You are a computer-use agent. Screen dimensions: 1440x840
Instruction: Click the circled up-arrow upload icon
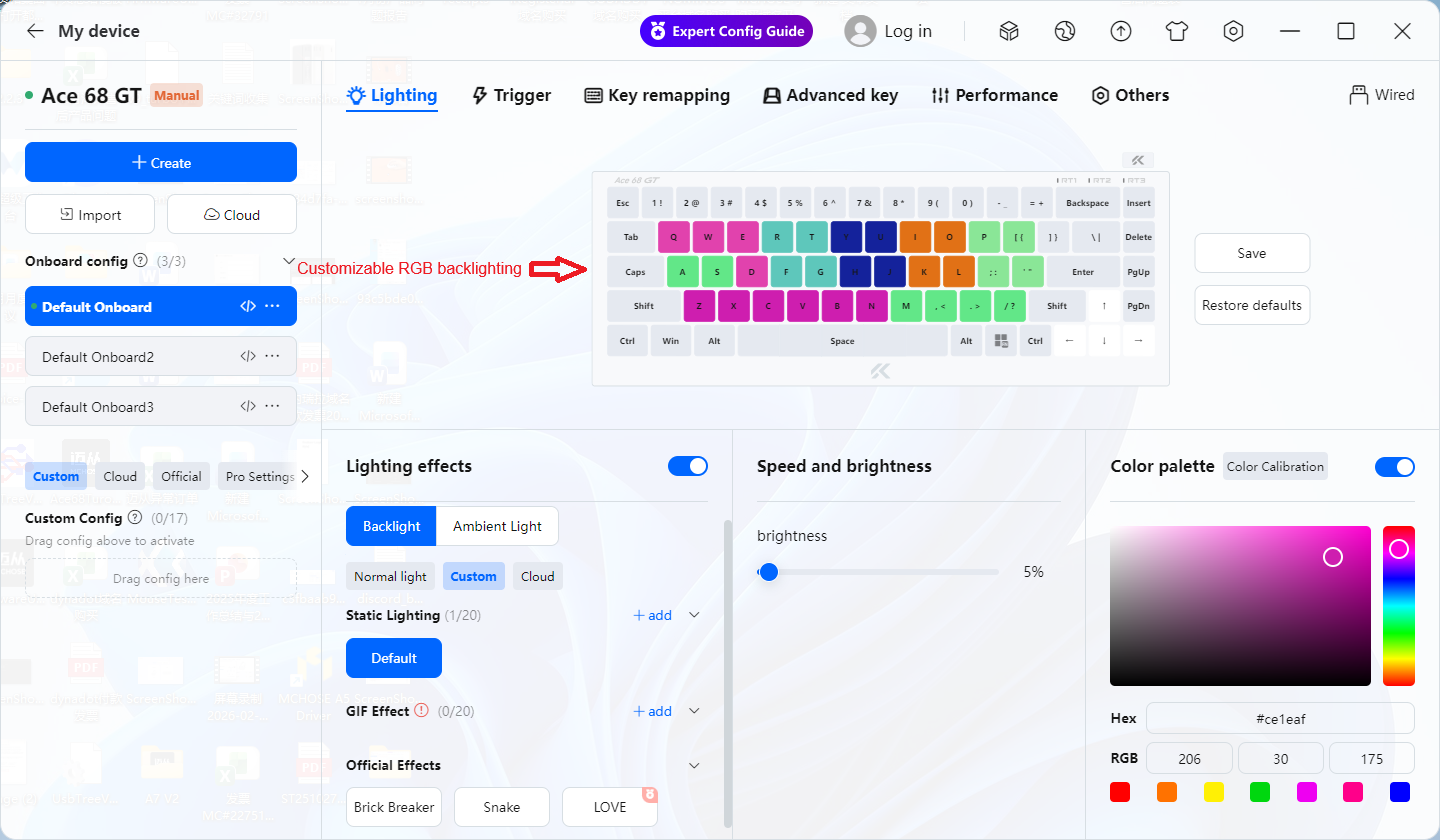(x=1121, y=31)
